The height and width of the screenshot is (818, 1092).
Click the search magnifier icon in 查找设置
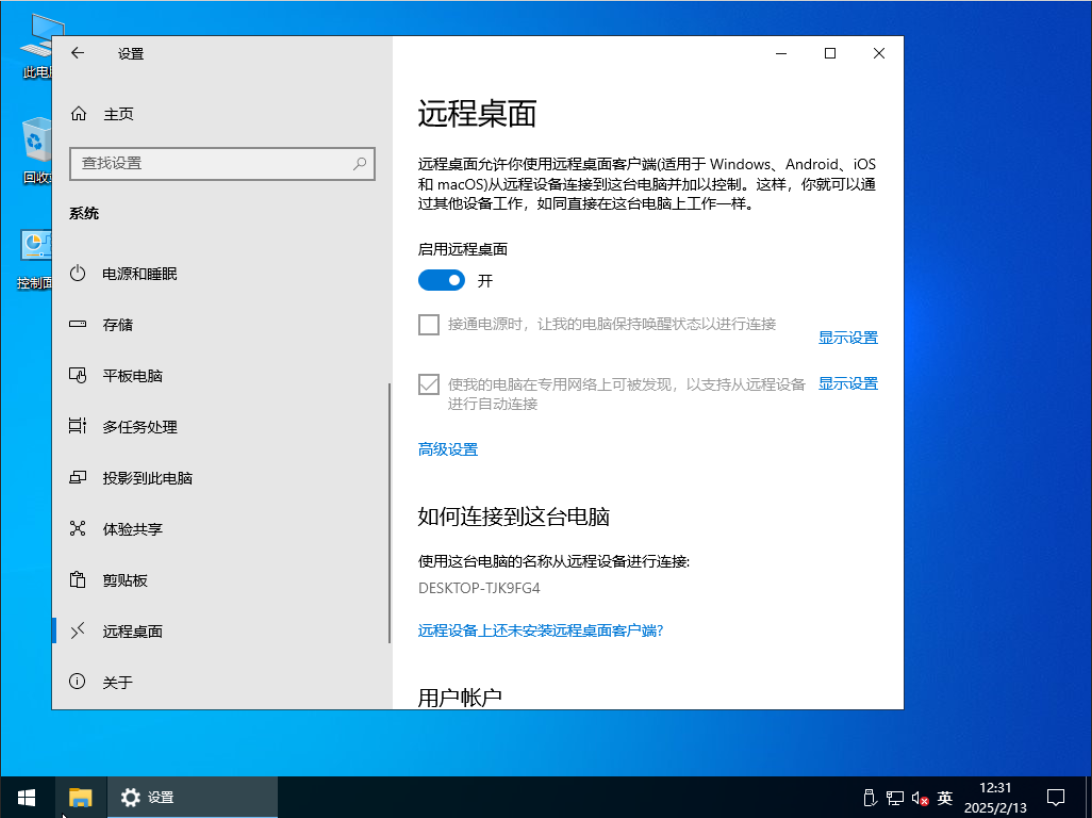(360, 163)
